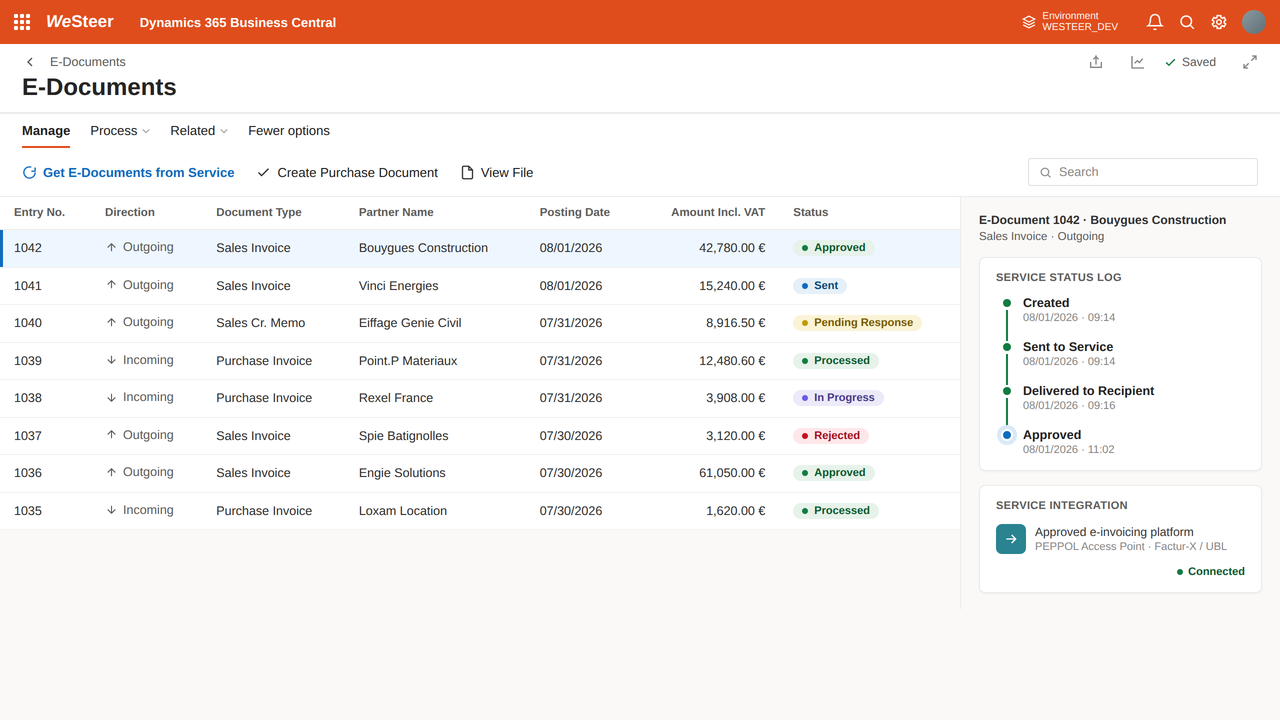1280x720 pixels.
Task: Open the analytics chart icon
Action: (x=1137, y=62)
